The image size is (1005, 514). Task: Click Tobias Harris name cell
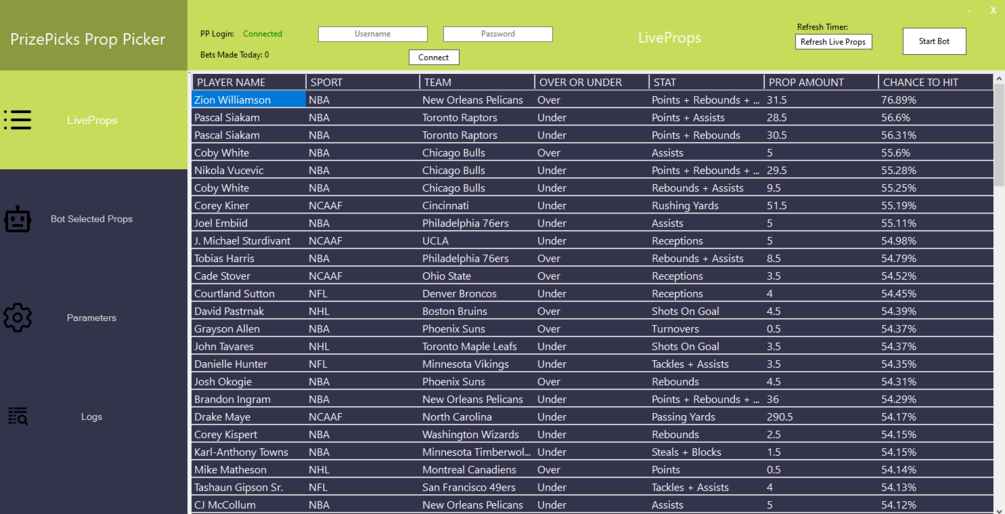coord(249,258)
